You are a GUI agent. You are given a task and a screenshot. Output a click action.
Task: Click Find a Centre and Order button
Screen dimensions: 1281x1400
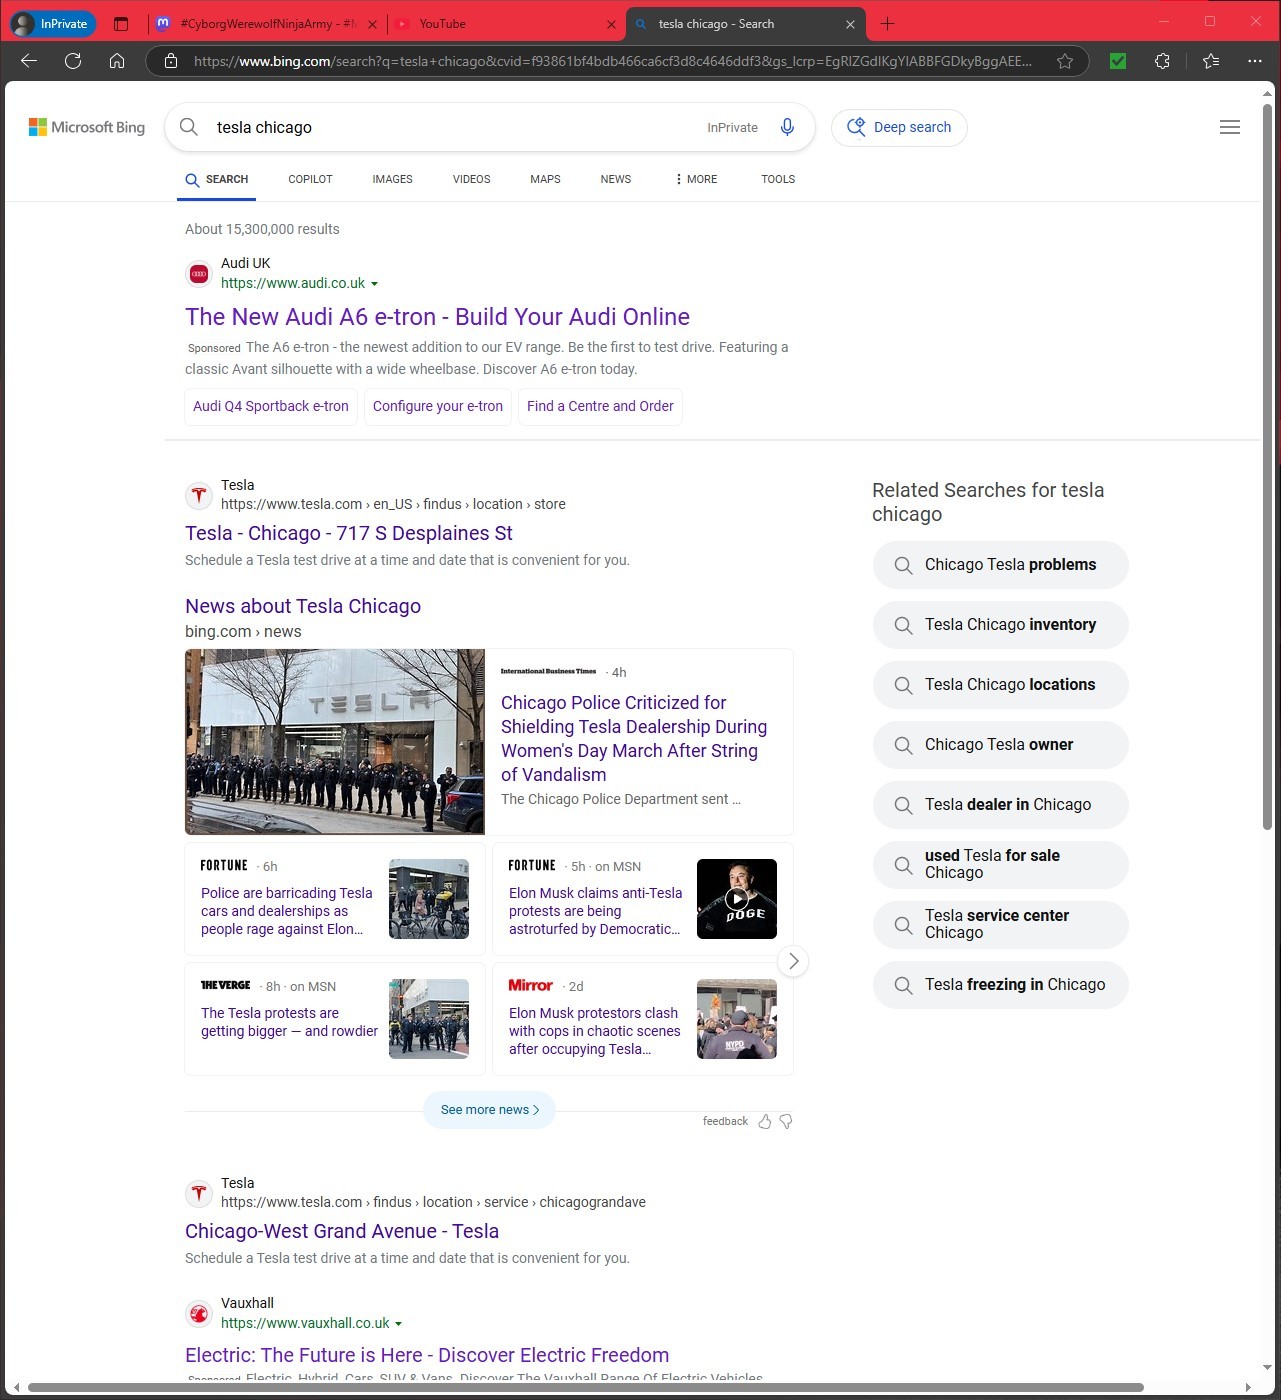click(600, 406)
